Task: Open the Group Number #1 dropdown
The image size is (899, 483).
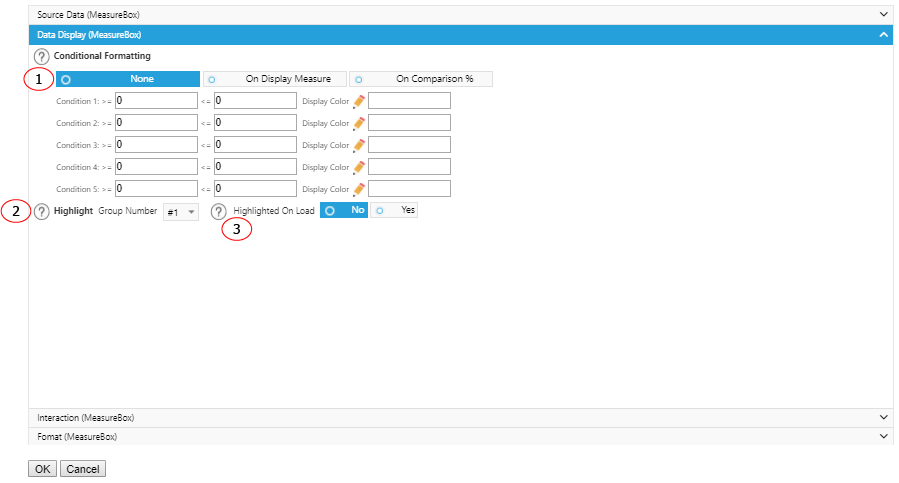Action: tap(181, 212)
